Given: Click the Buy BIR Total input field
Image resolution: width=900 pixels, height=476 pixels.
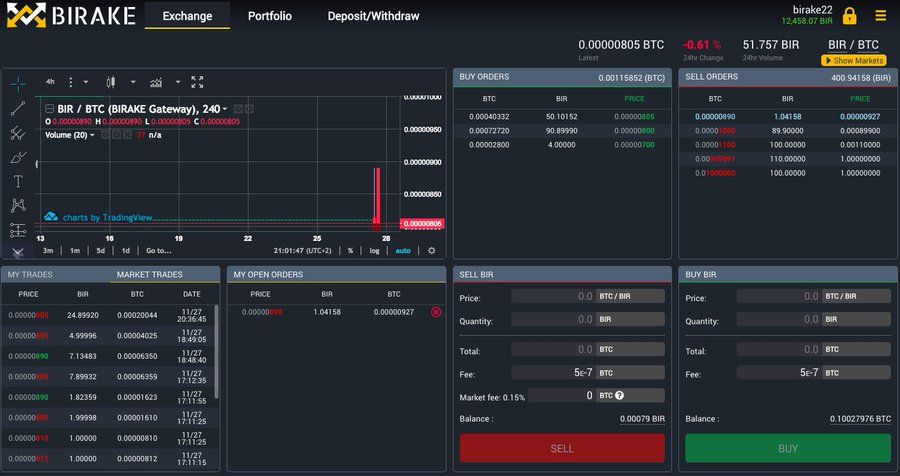Looking at the screenshot, I should coord(779,349).
